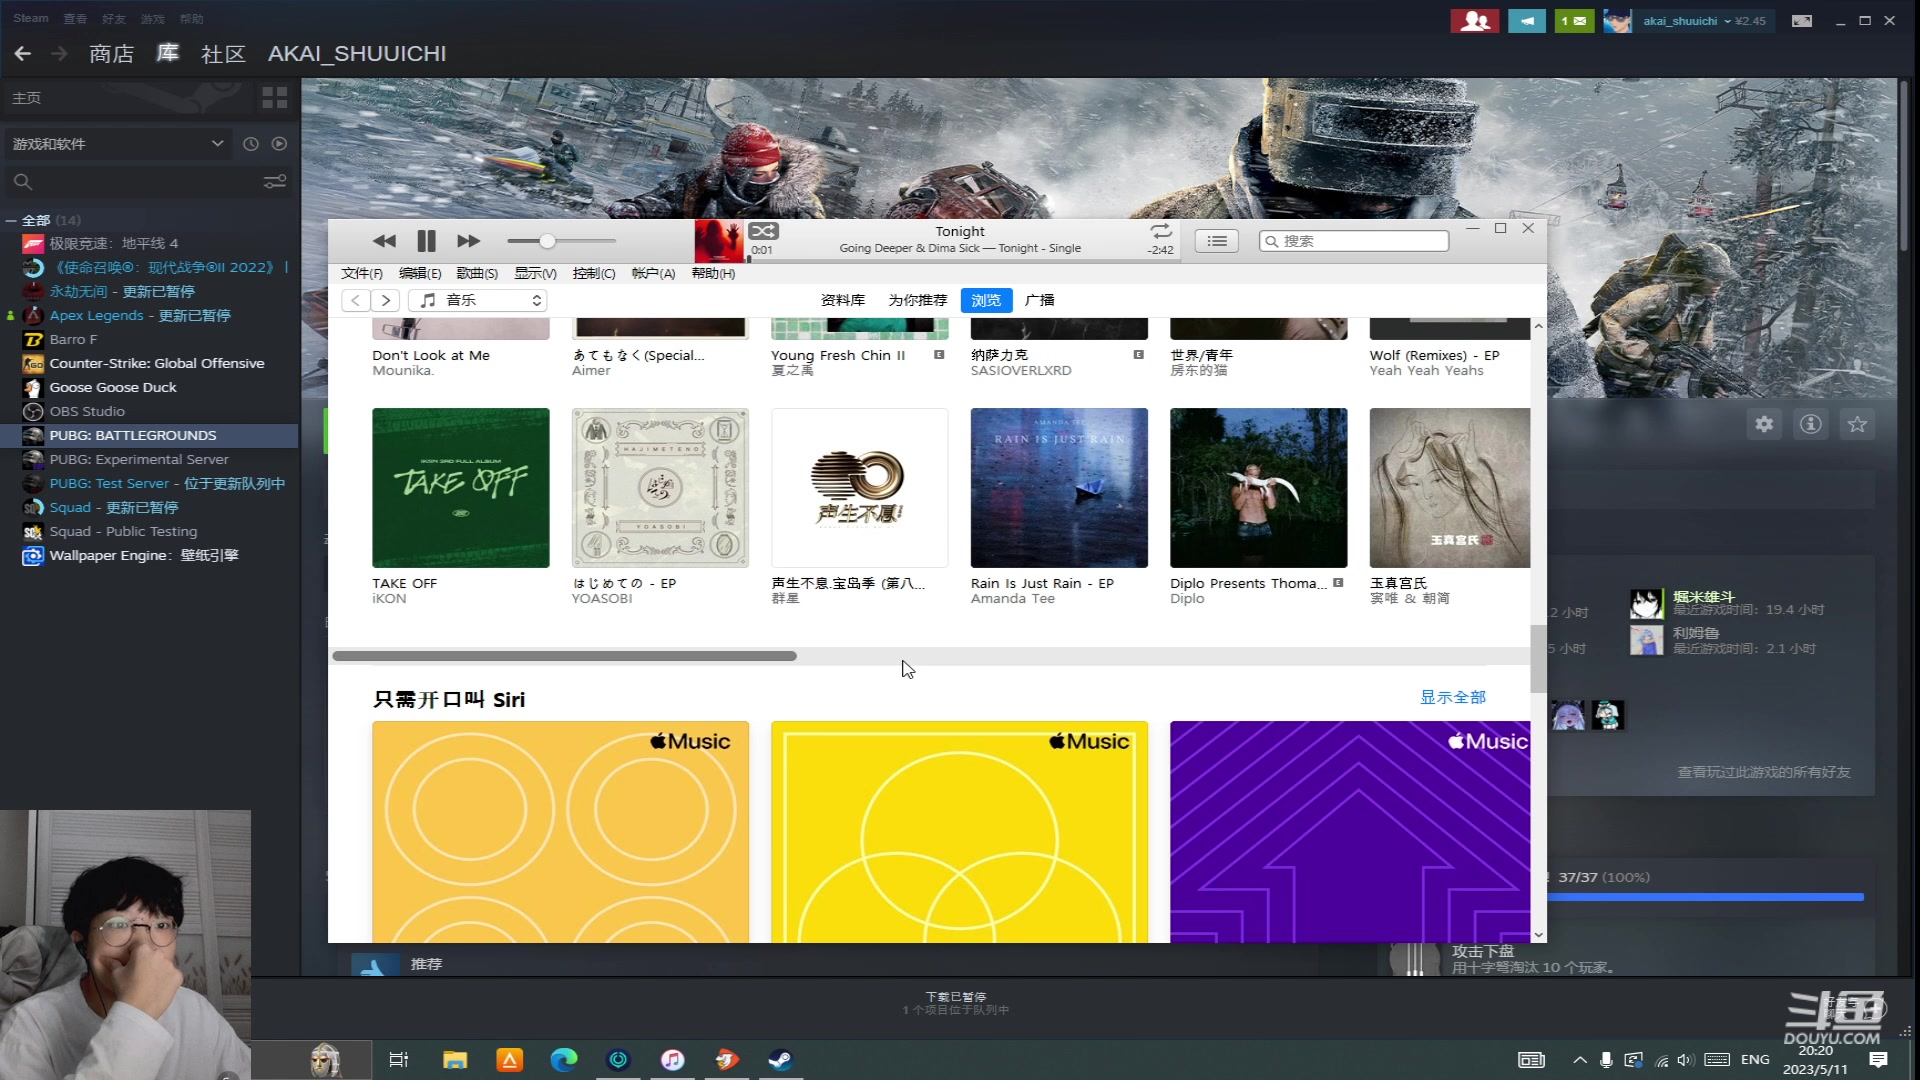1920x1080 pixels.
Task: Click the iTunes horizontal album scrollbar
Action: (564, 656)
